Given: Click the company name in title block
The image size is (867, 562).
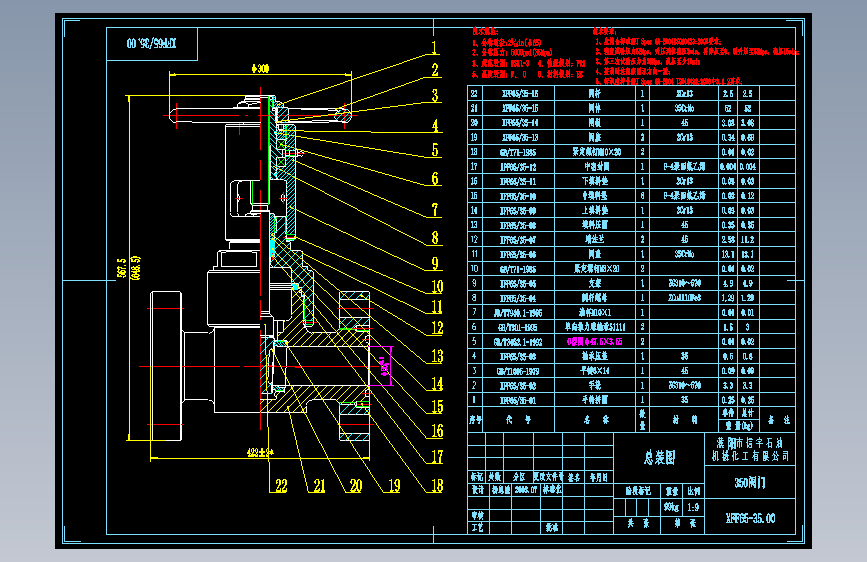Looking at the screenshot, I should 750,449.
